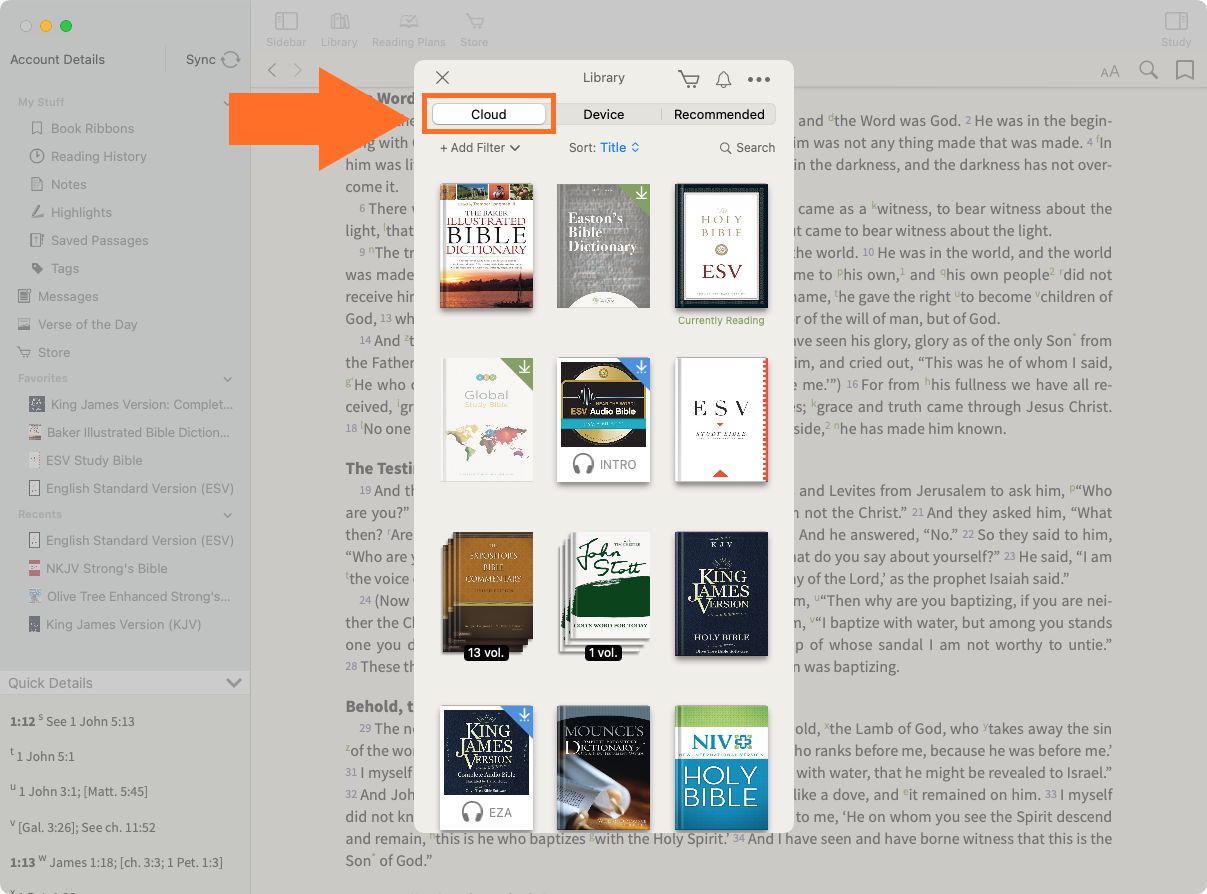Change the Sort by Title dropdown
Screen dimensions: 1207x894
pyautogui.click(x=604, y=147)
